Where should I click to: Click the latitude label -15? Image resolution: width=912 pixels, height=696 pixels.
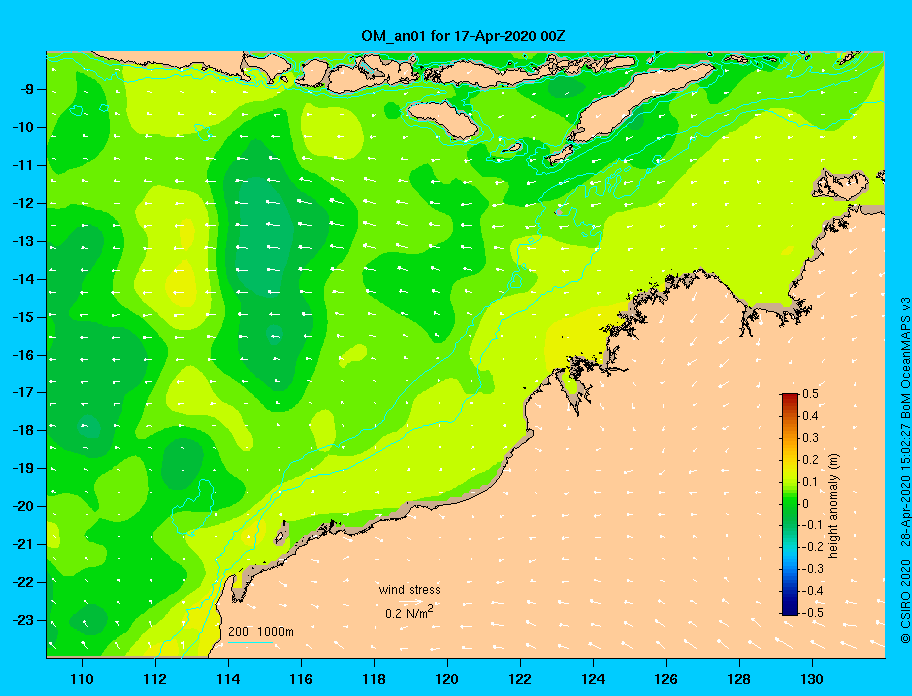(24, 317)
